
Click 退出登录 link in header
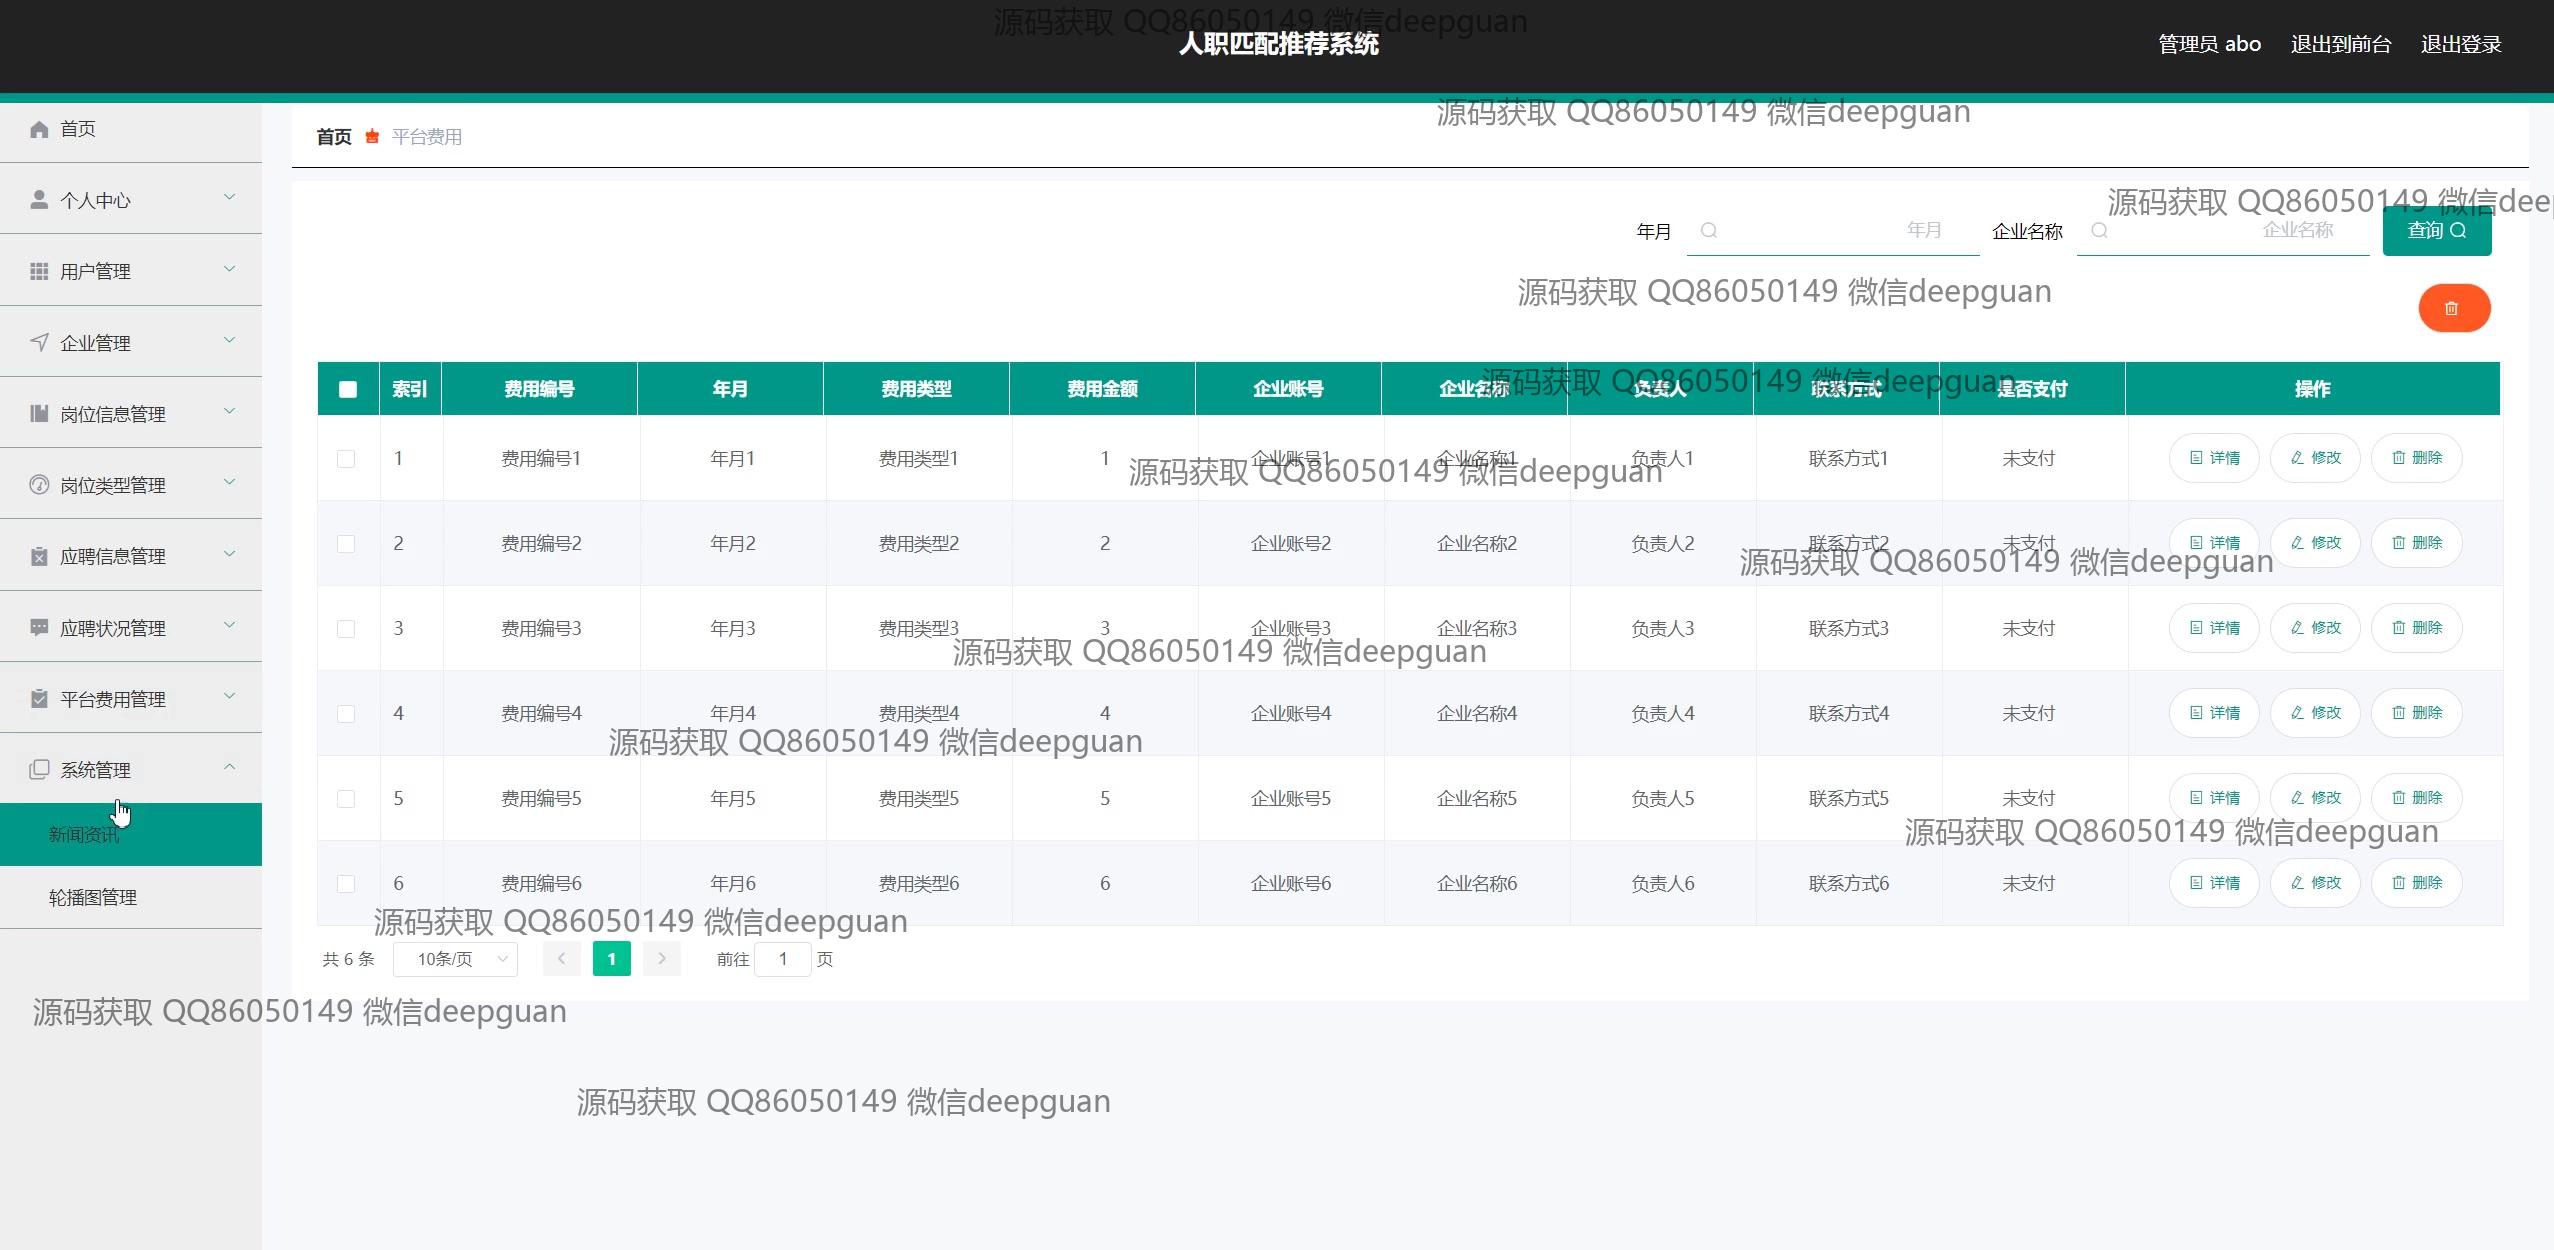pos(2460,44)
